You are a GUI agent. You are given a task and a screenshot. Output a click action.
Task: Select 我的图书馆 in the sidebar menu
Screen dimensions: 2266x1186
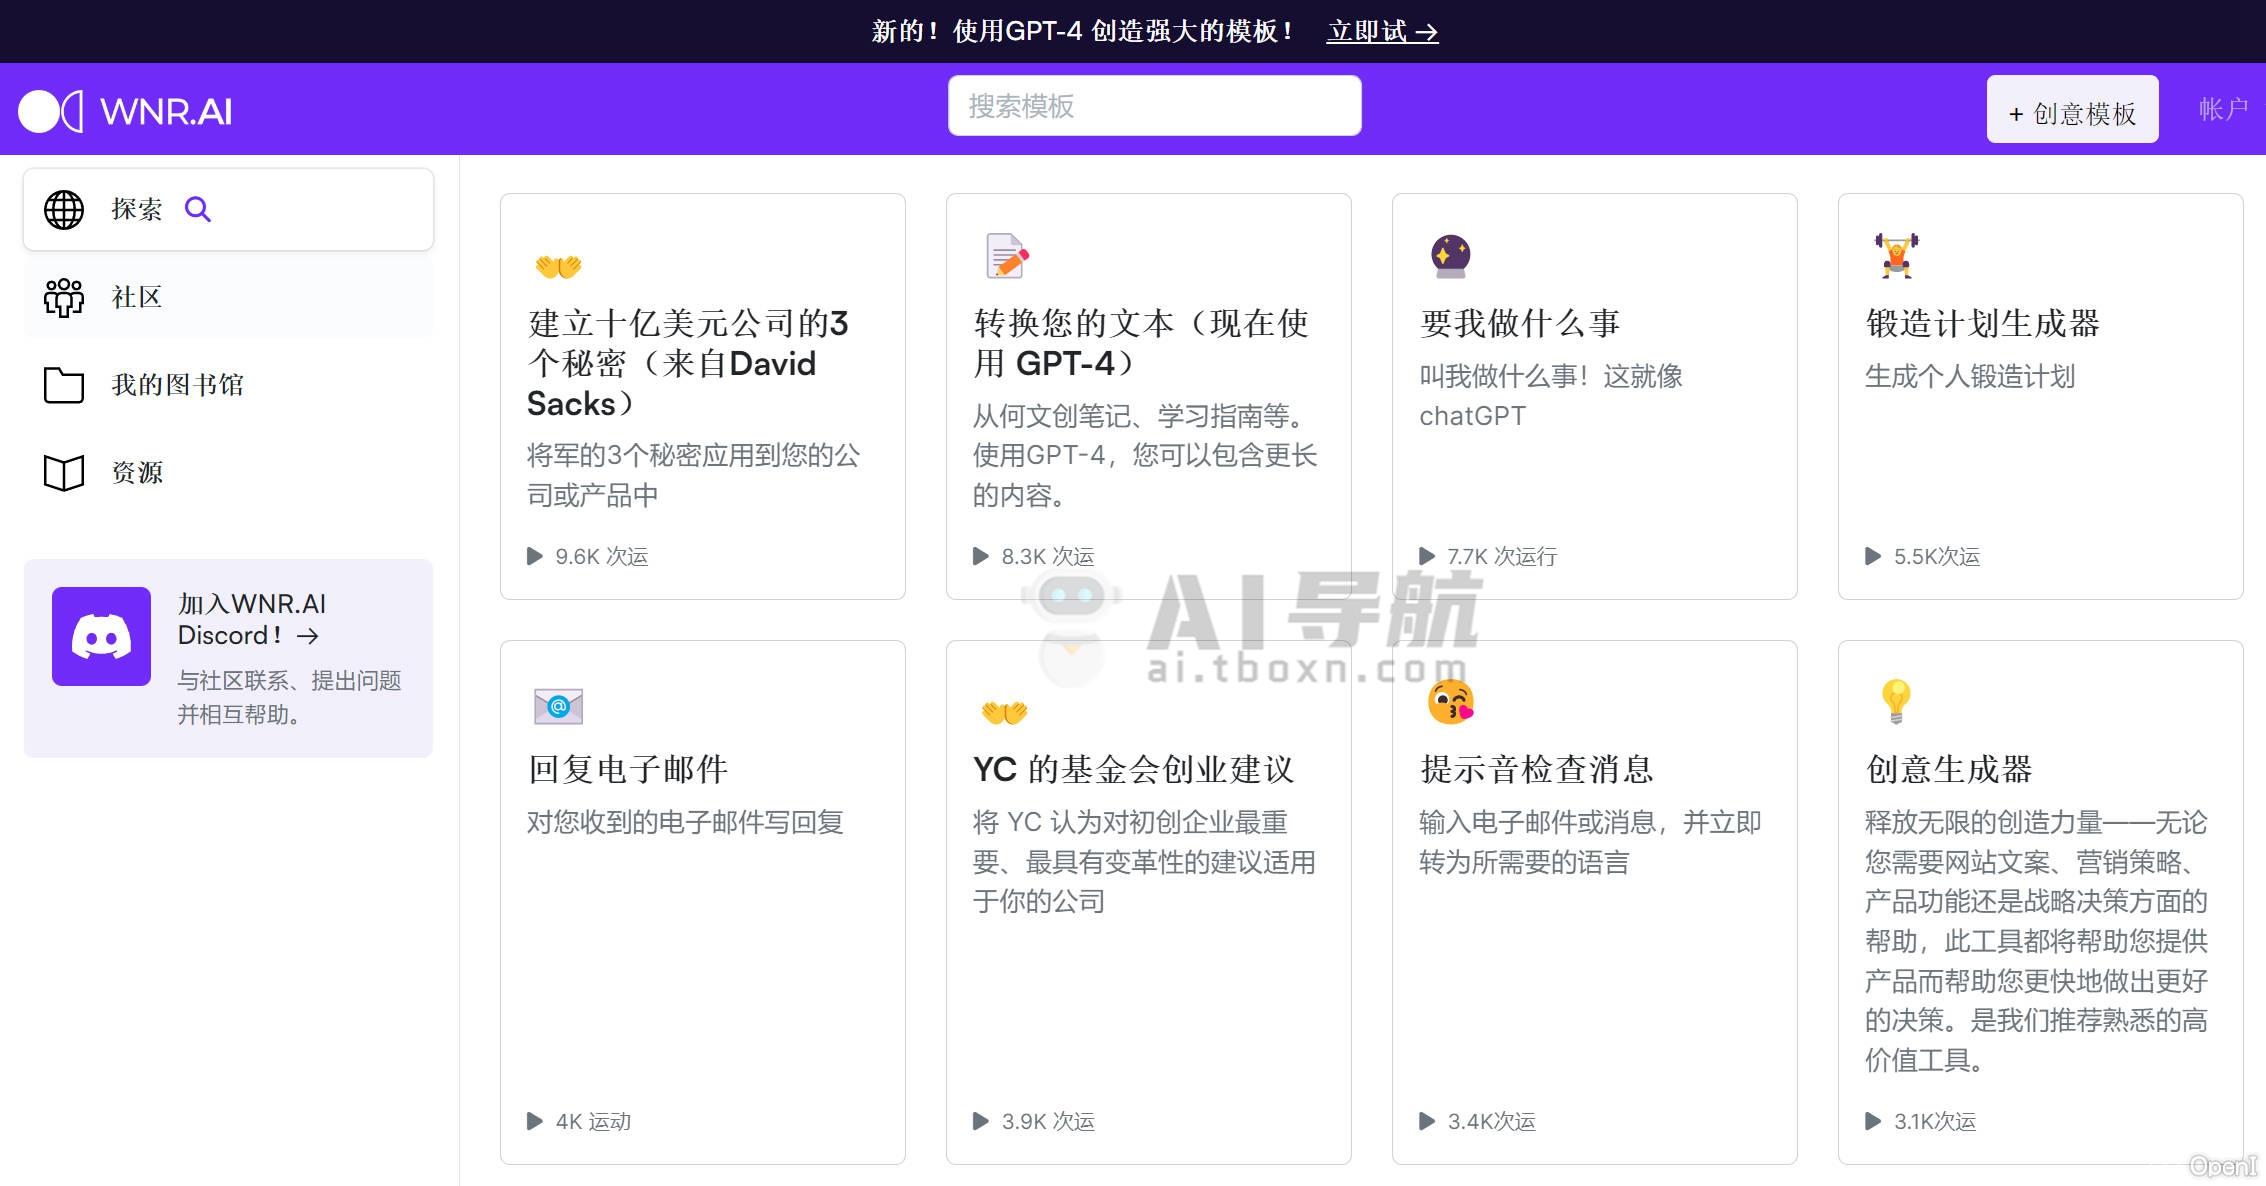click(177, 385)
